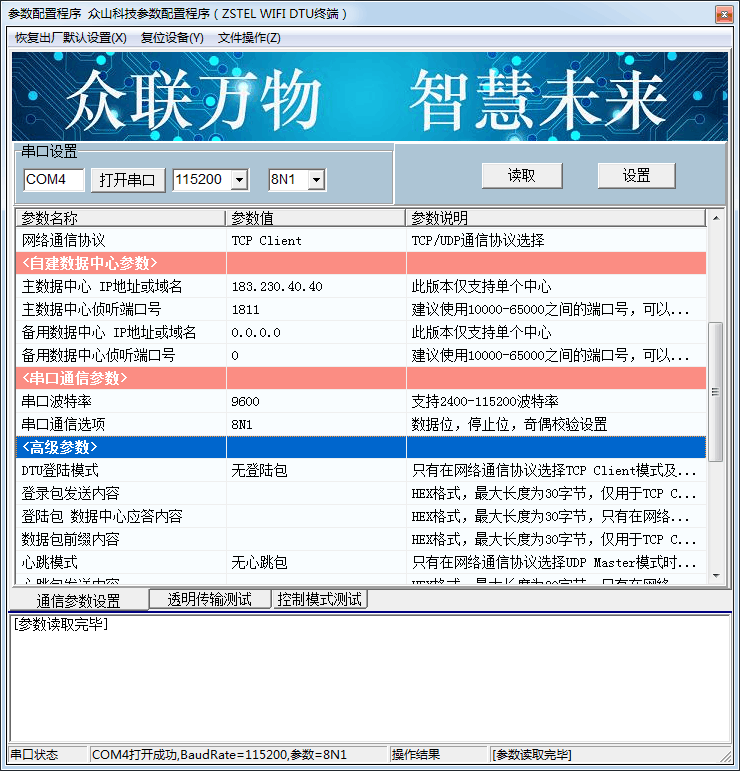Switch to the 通信参数设置 tab
Image resolution: width=740 pixels, height=771 pixels.
(79, 600)
